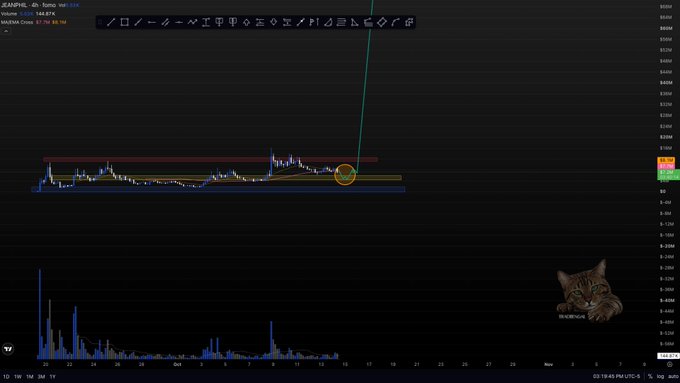Switch to the 3M date range
This screenshot has height=383, width=680.
pos(41,376)
